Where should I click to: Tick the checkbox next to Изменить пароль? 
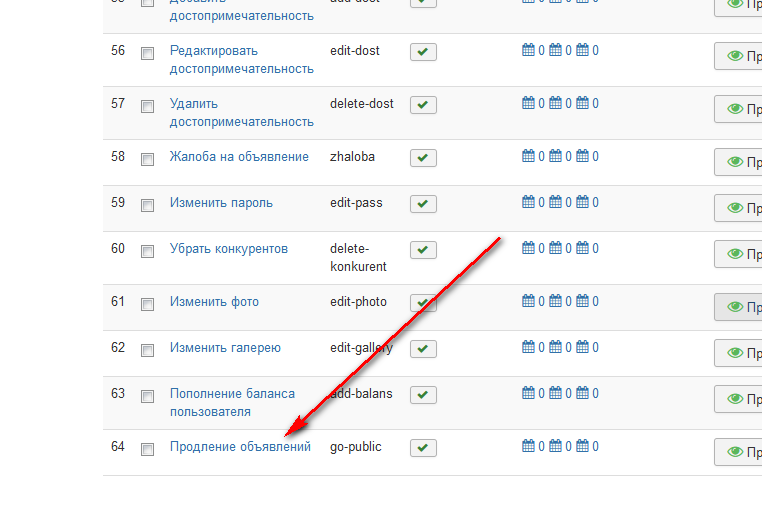[x=147, y=205]
